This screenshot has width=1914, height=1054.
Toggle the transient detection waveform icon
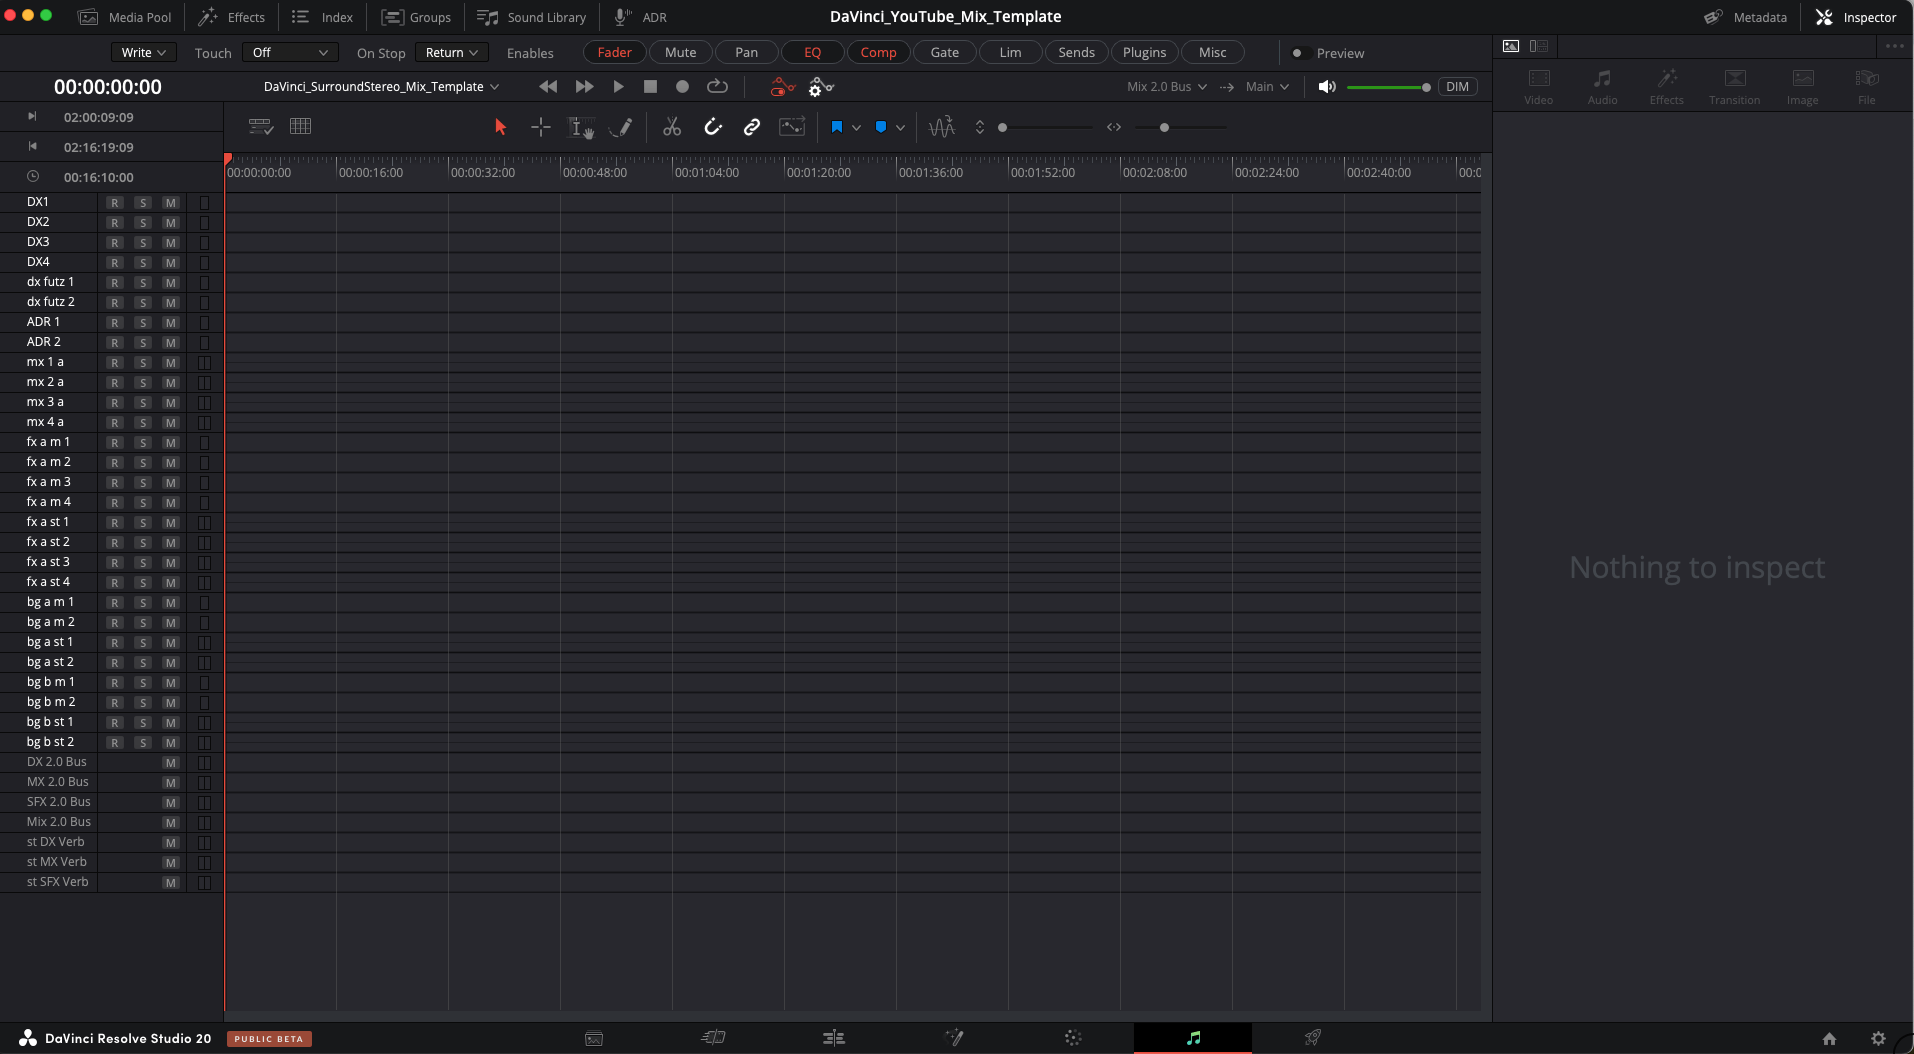click(942, 127)
